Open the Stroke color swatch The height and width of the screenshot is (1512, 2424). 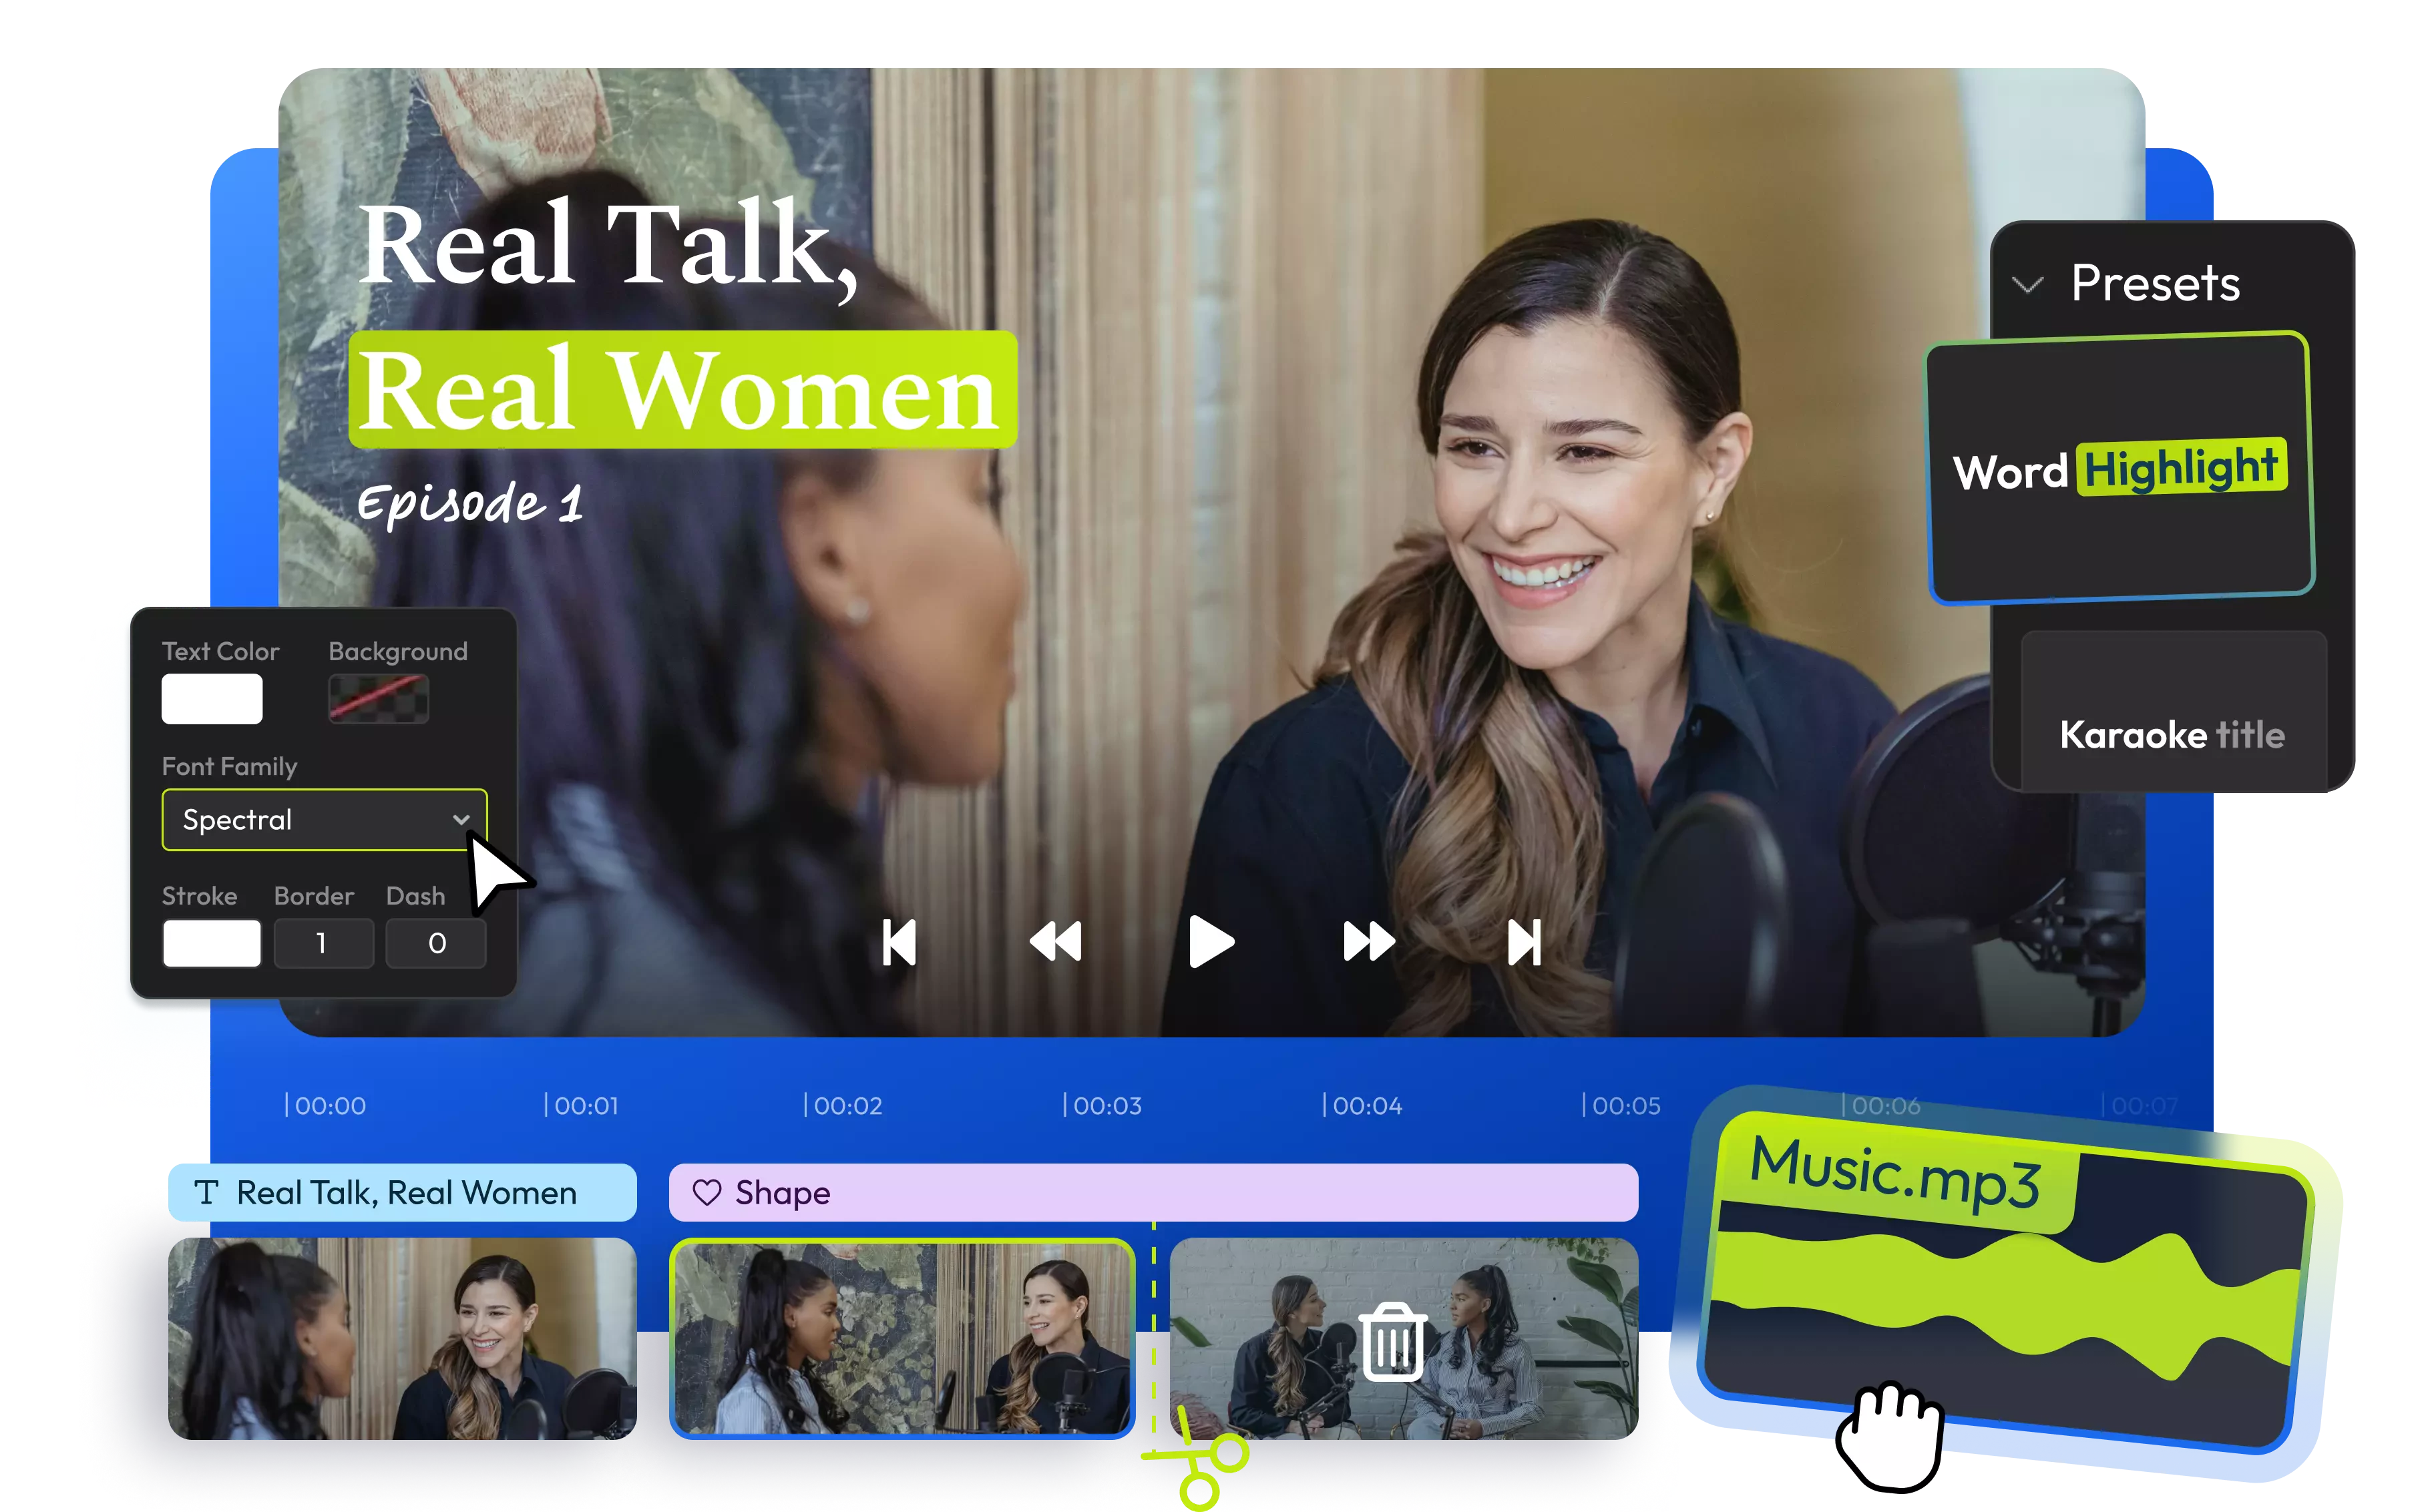coord(212,943)
